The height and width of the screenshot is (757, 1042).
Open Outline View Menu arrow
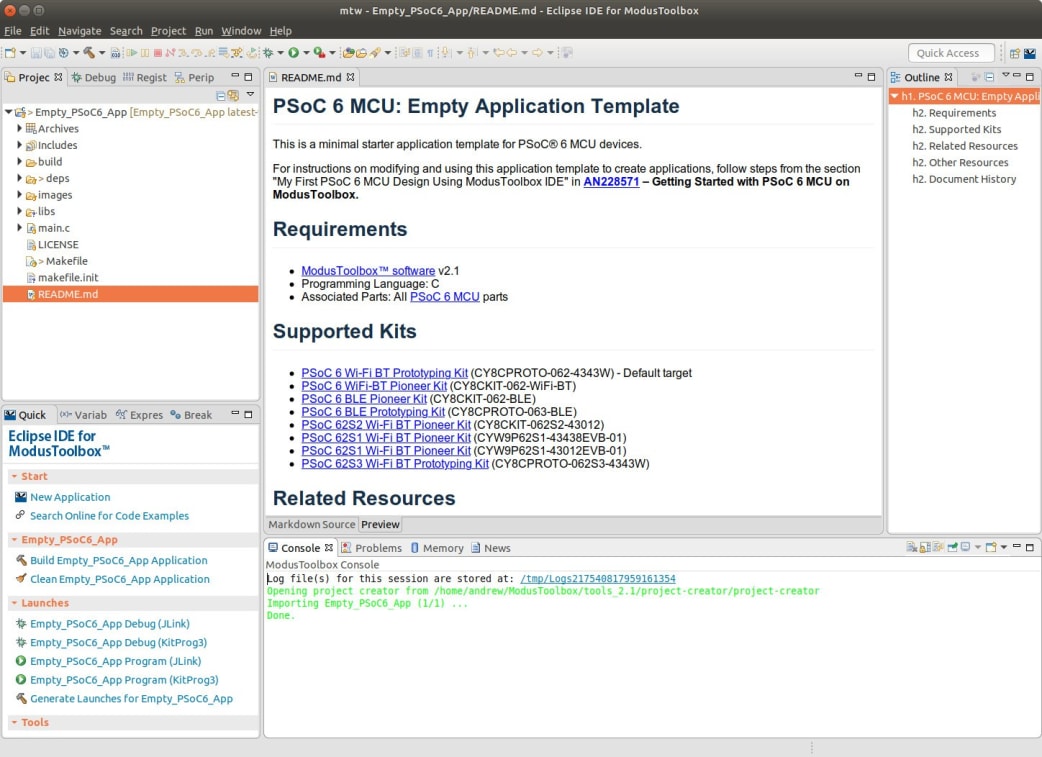click(x=1005, y=76)
